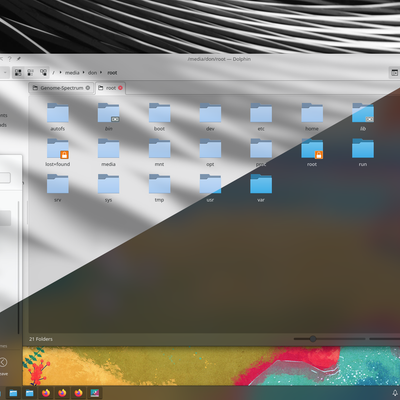Viewport: 400px width, 400px height.
Task: Switch to Details view mode
Action: pyautogui.click(x=43, y=72)
